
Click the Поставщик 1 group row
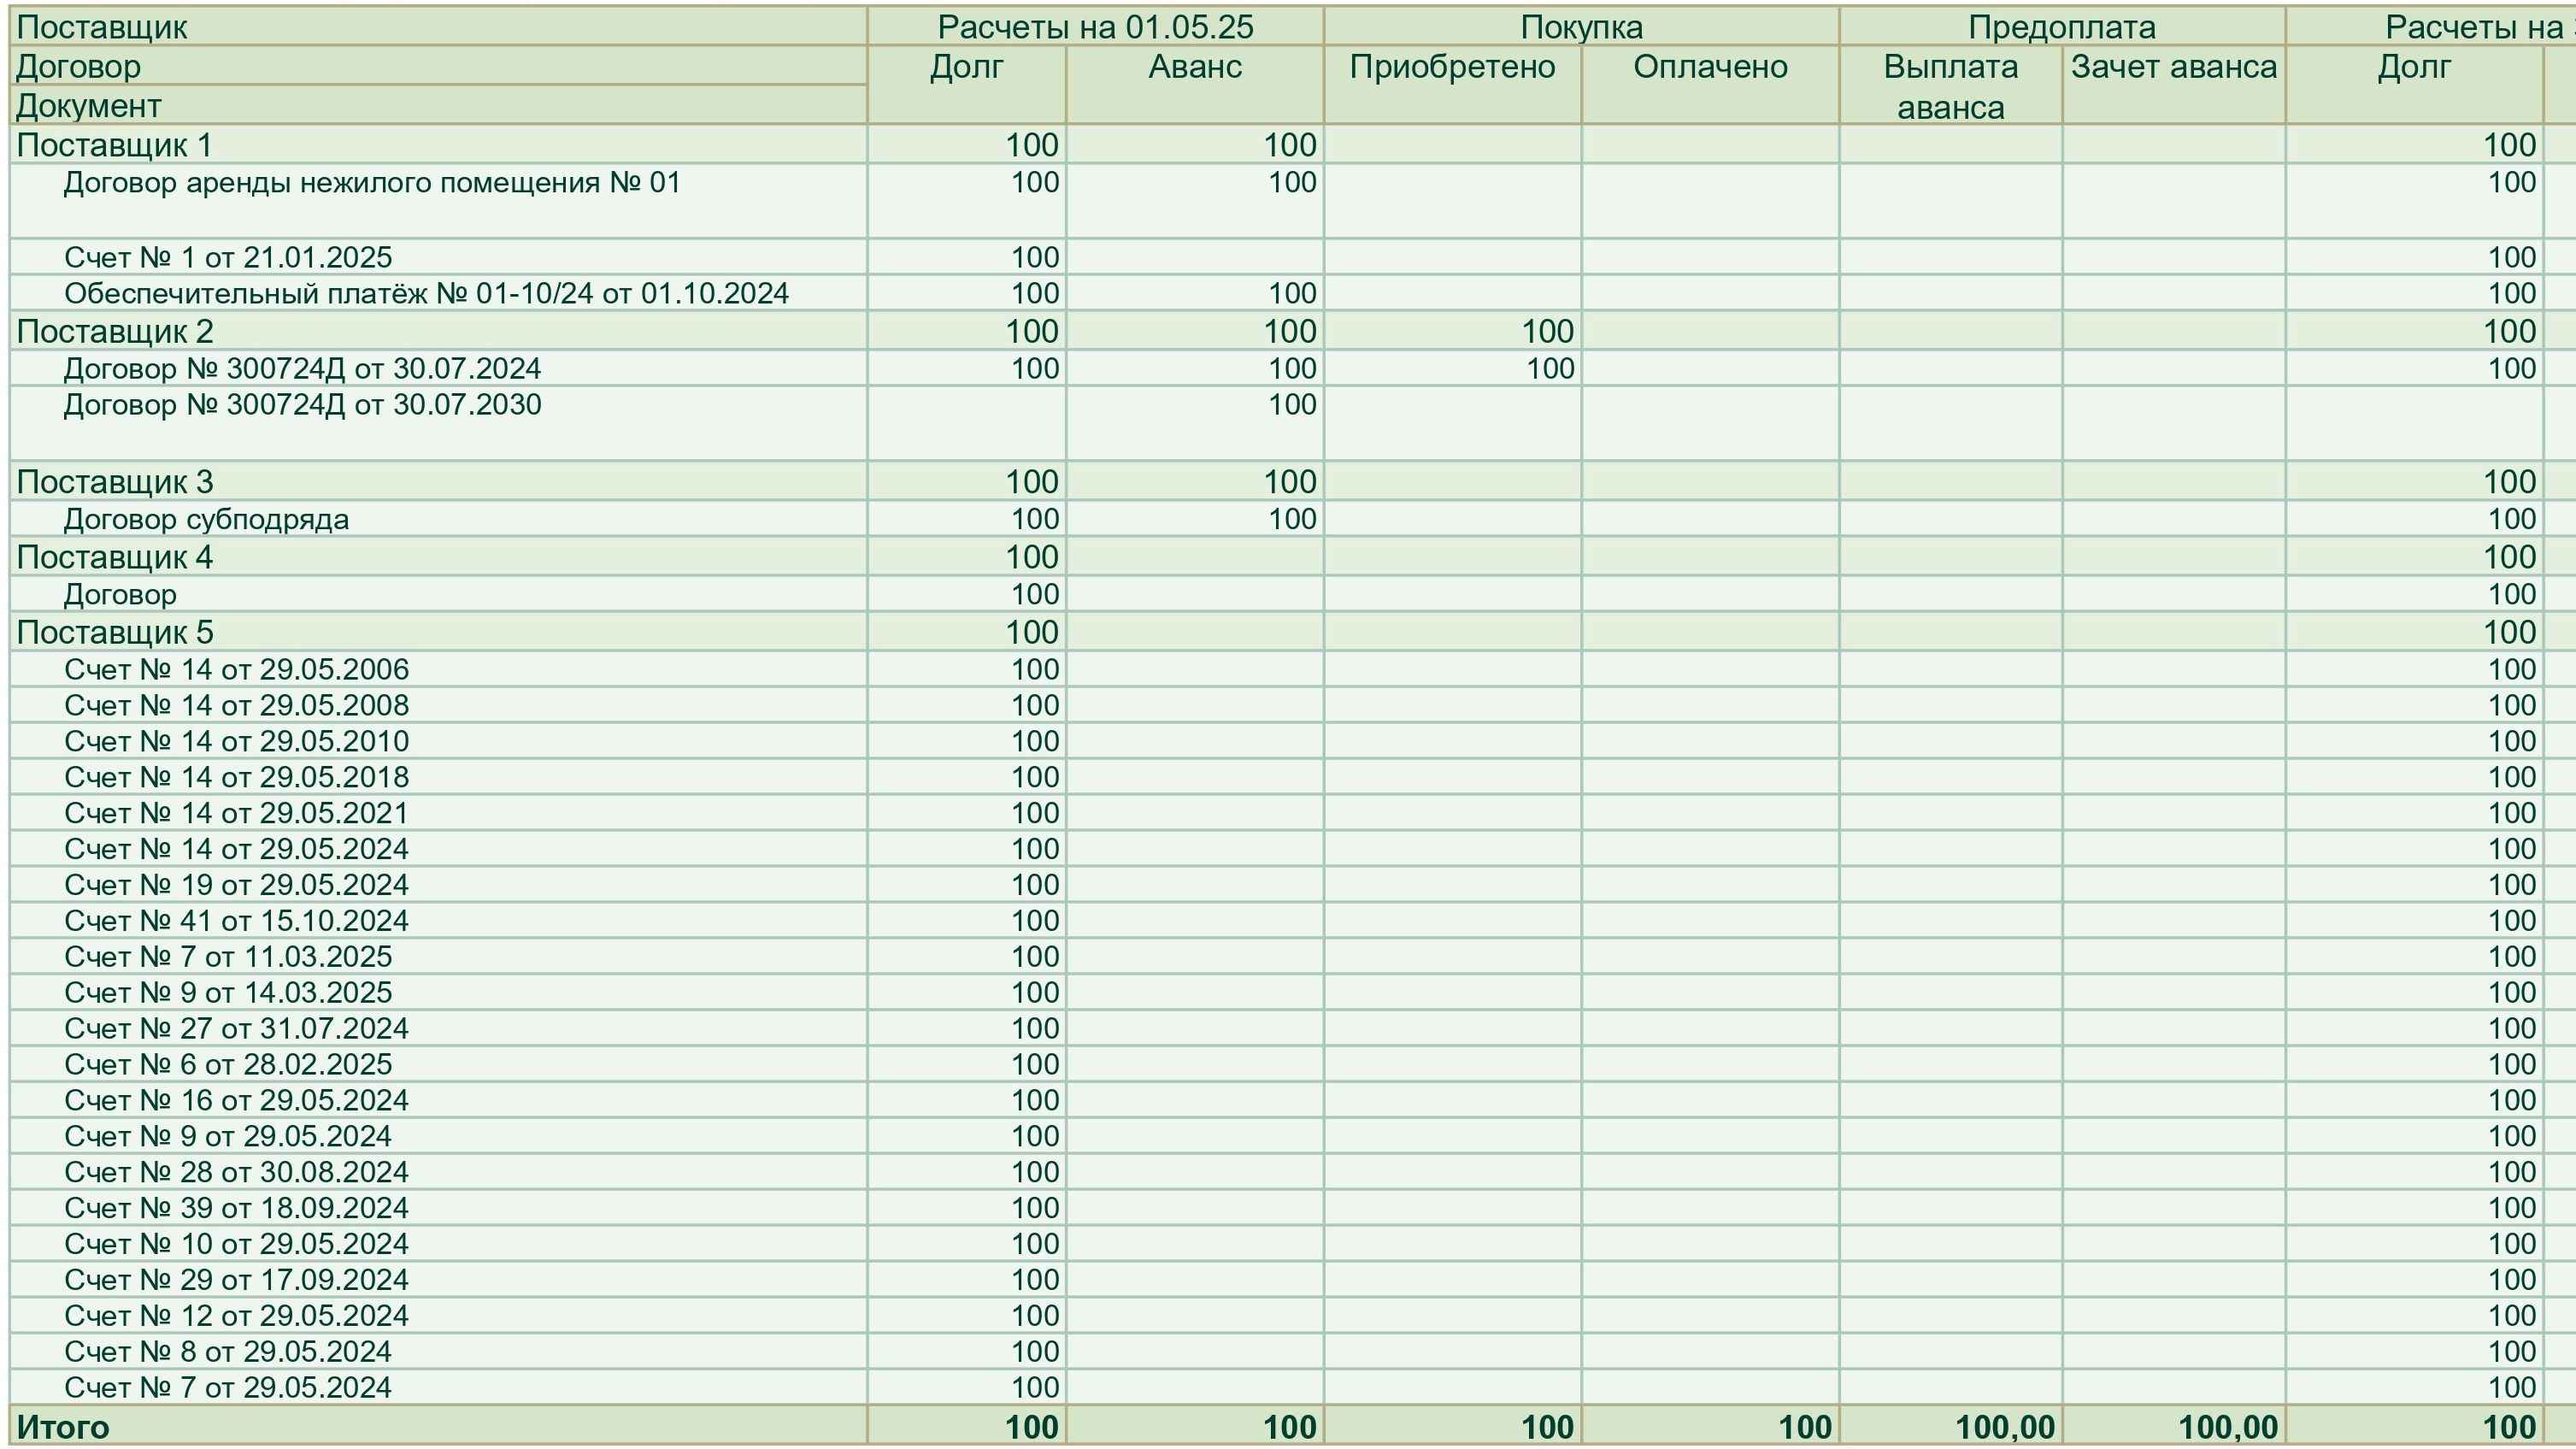114,145
